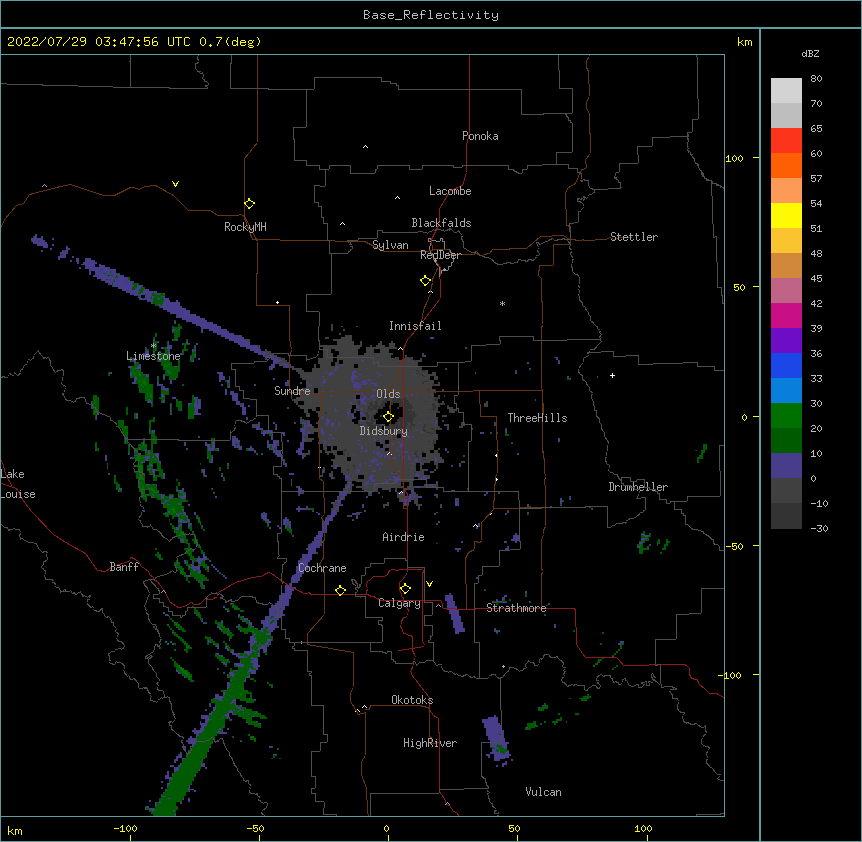Click the white caret marker west of Lacombe
The width and height of the screenshot is (862, 842).
point(397,197)
